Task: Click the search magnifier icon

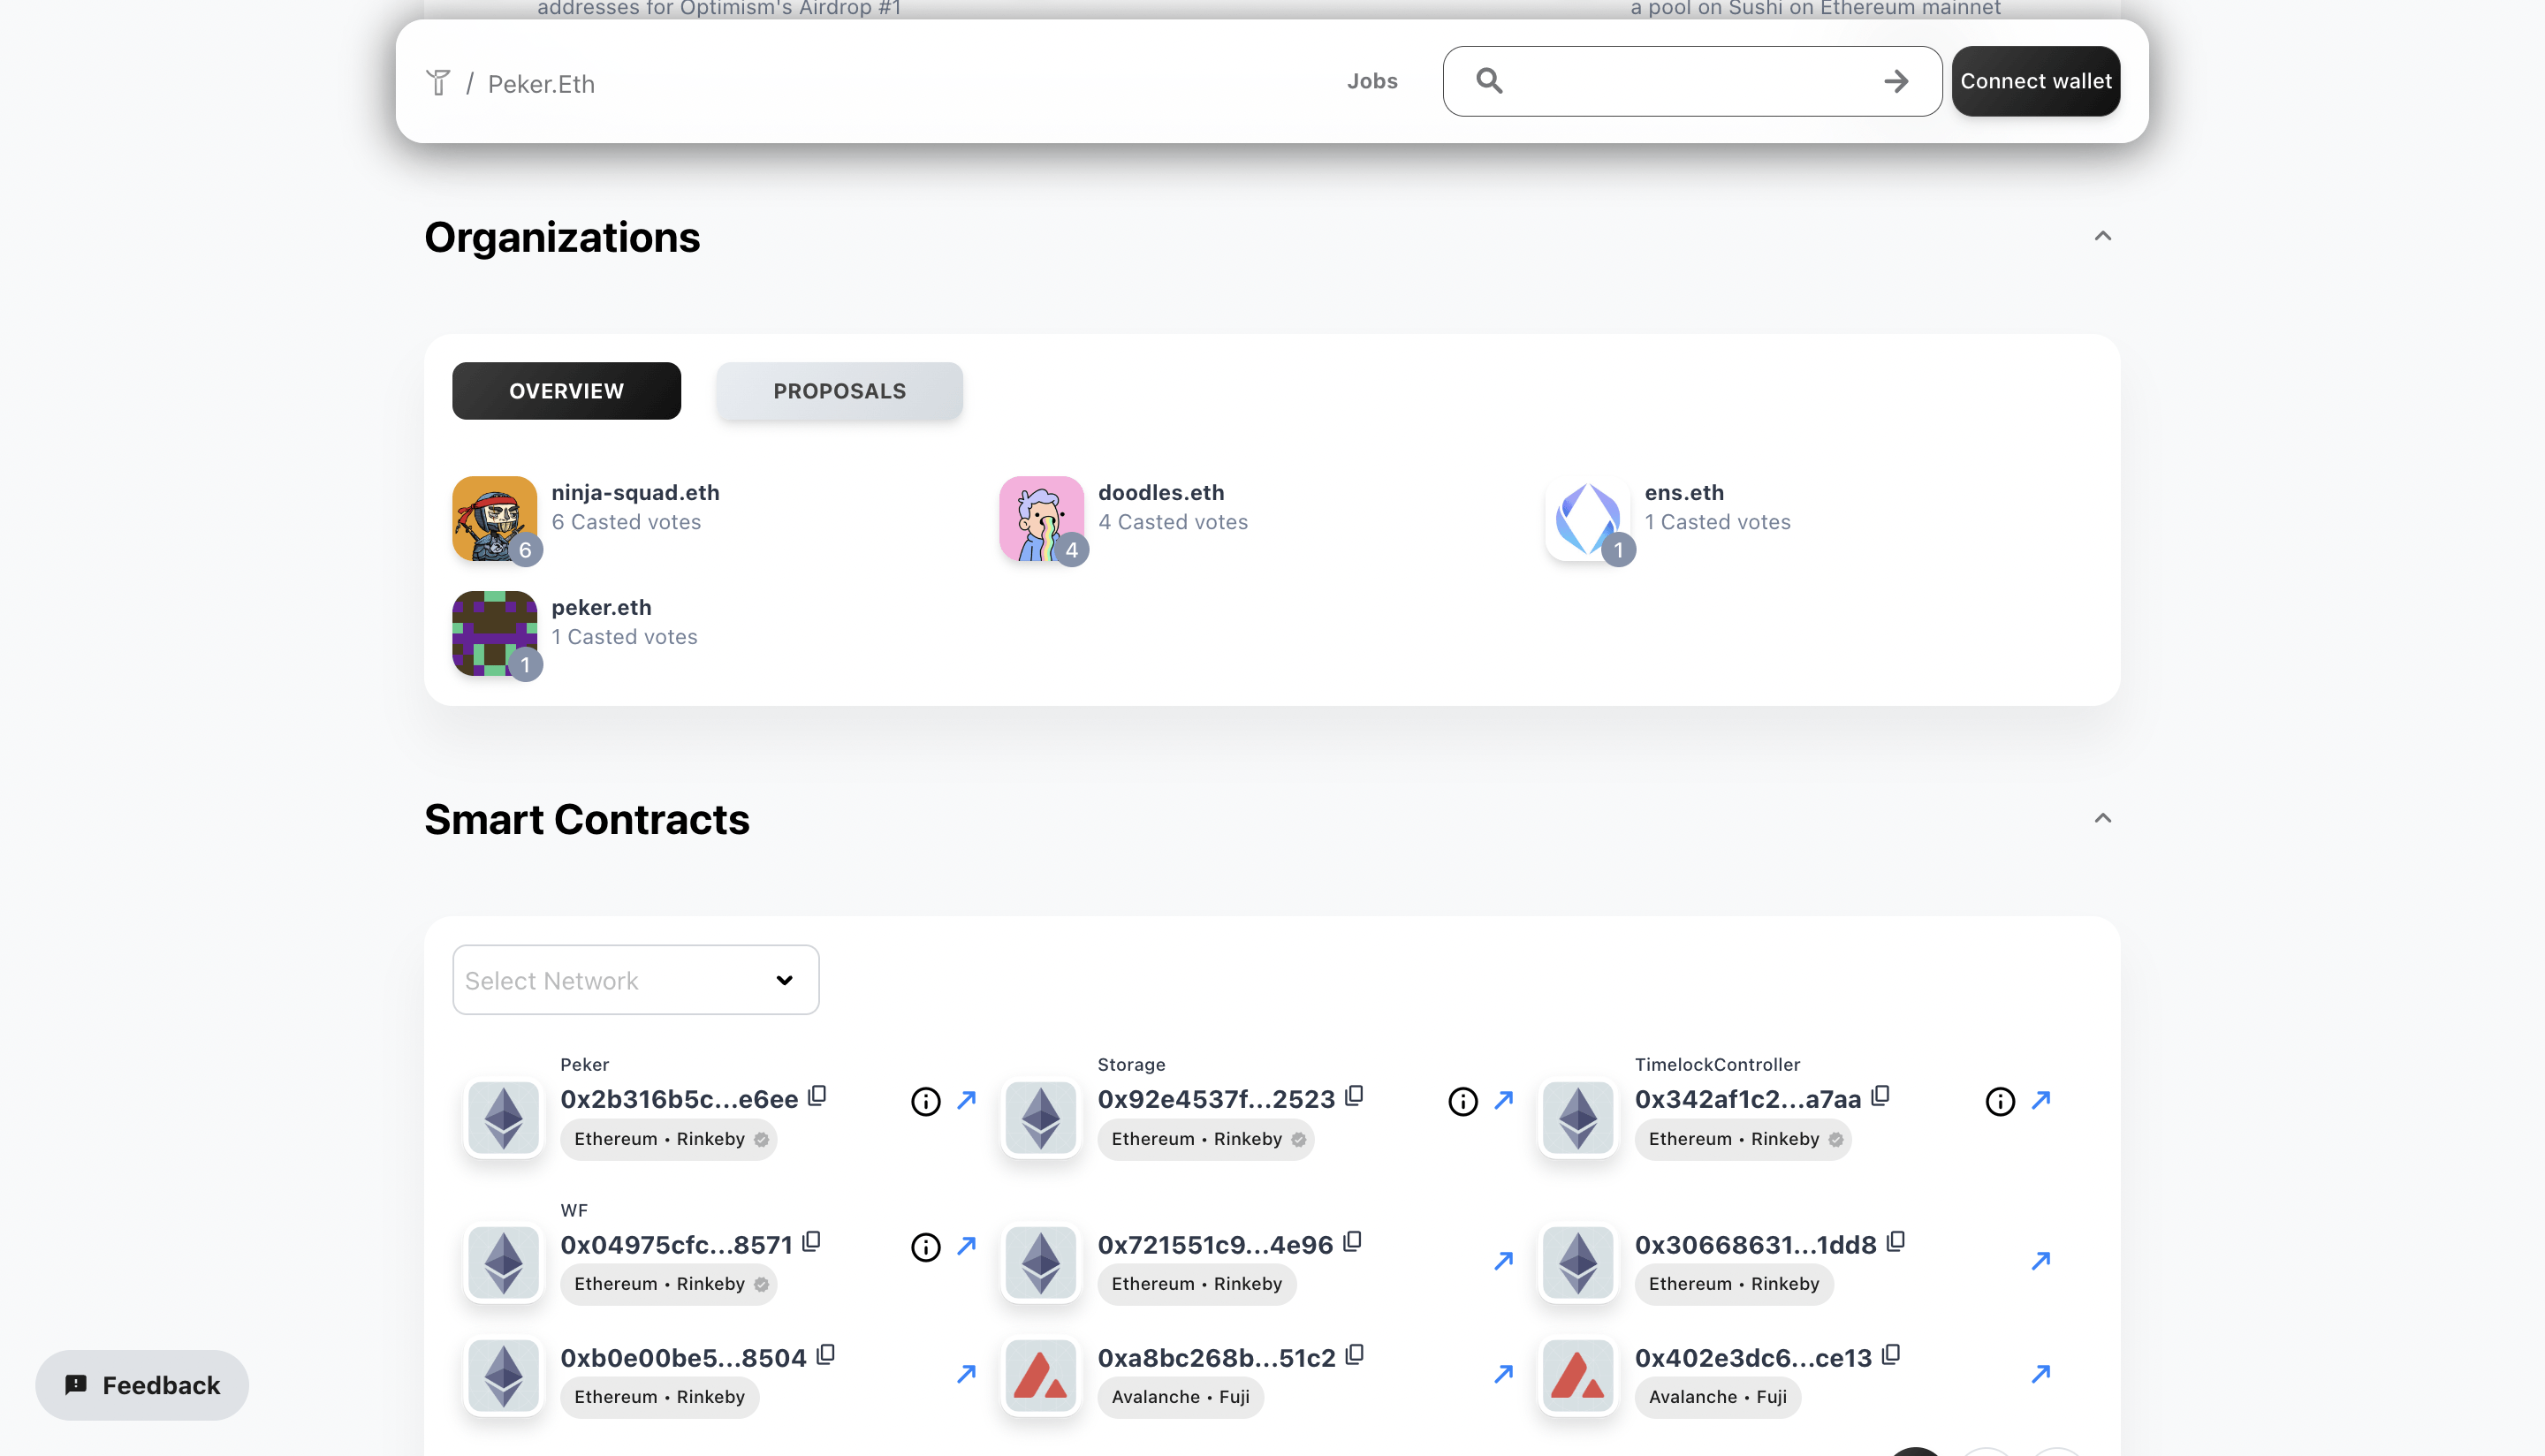Action: [x=1489, y=81]
